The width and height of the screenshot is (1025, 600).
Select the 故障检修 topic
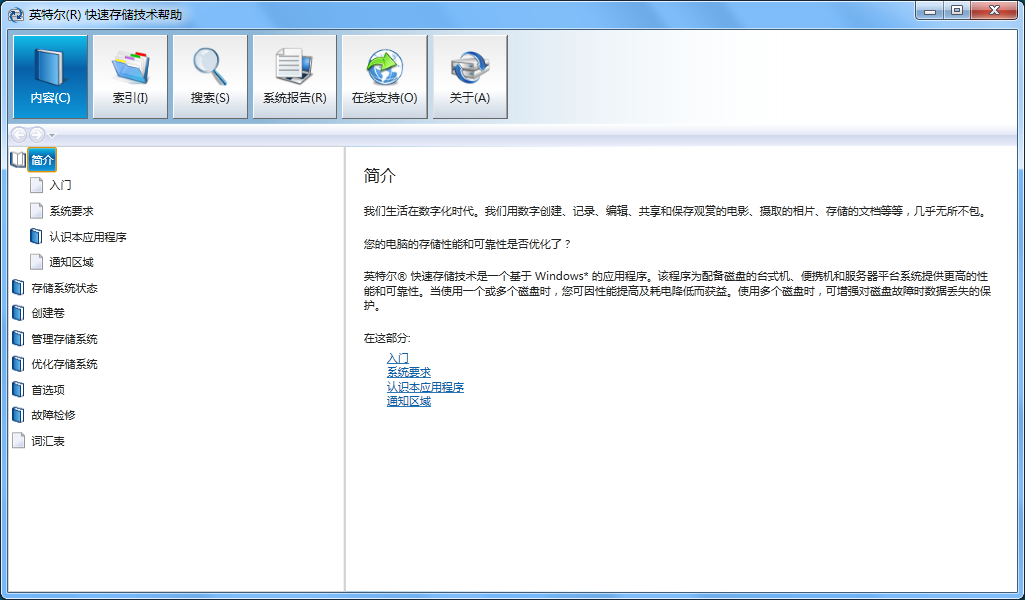[53, 415]
